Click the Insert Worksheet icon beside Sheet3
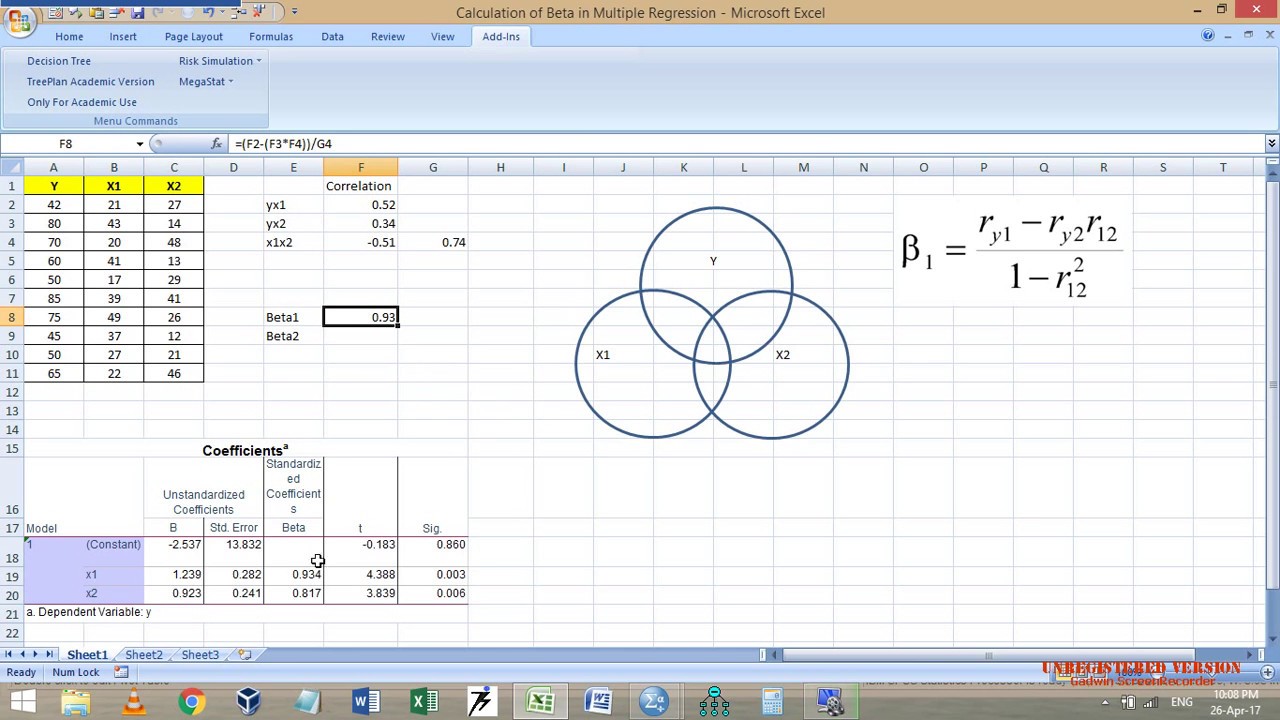Image resolution: width=1280 pixels, height=720 pixels. [x=244, y=655]
